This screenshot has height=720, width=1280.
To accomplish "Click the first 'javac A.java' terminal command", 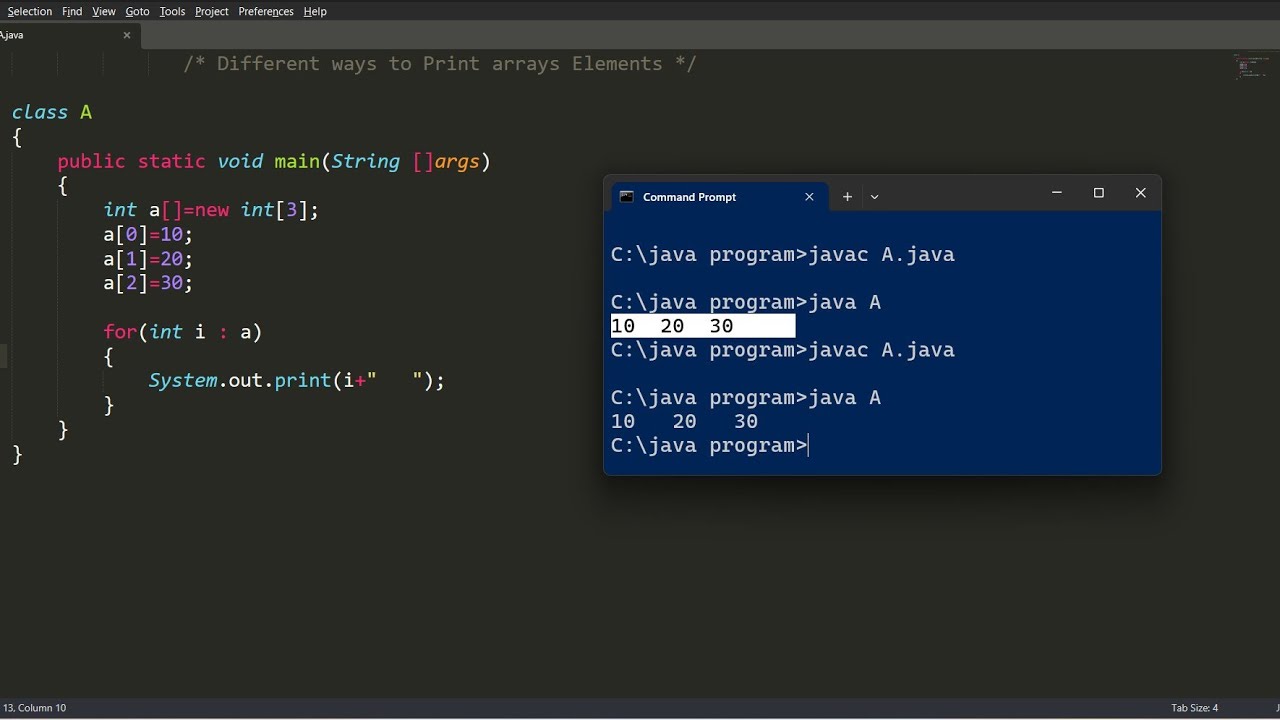I will click(881, 255).
